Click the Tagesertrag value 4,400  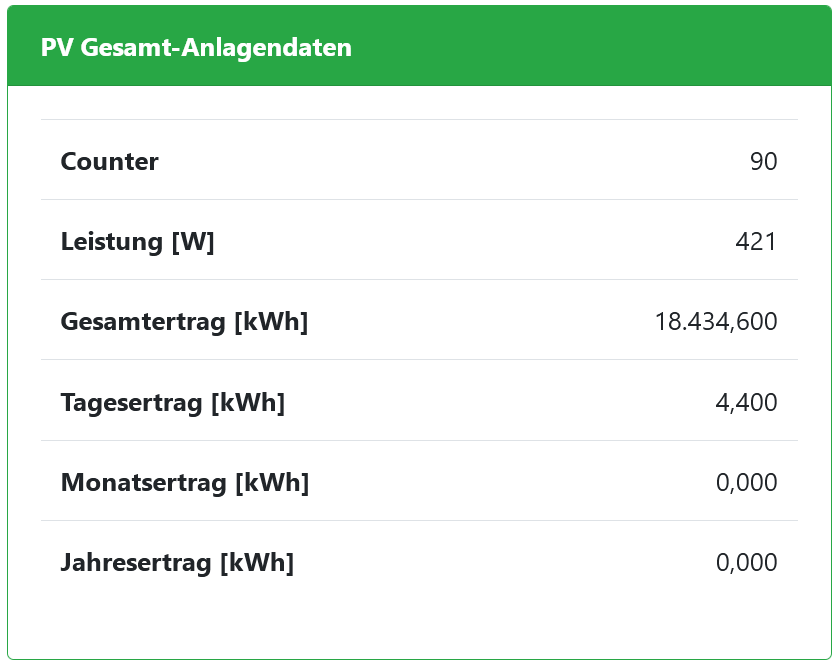point(746,402)
